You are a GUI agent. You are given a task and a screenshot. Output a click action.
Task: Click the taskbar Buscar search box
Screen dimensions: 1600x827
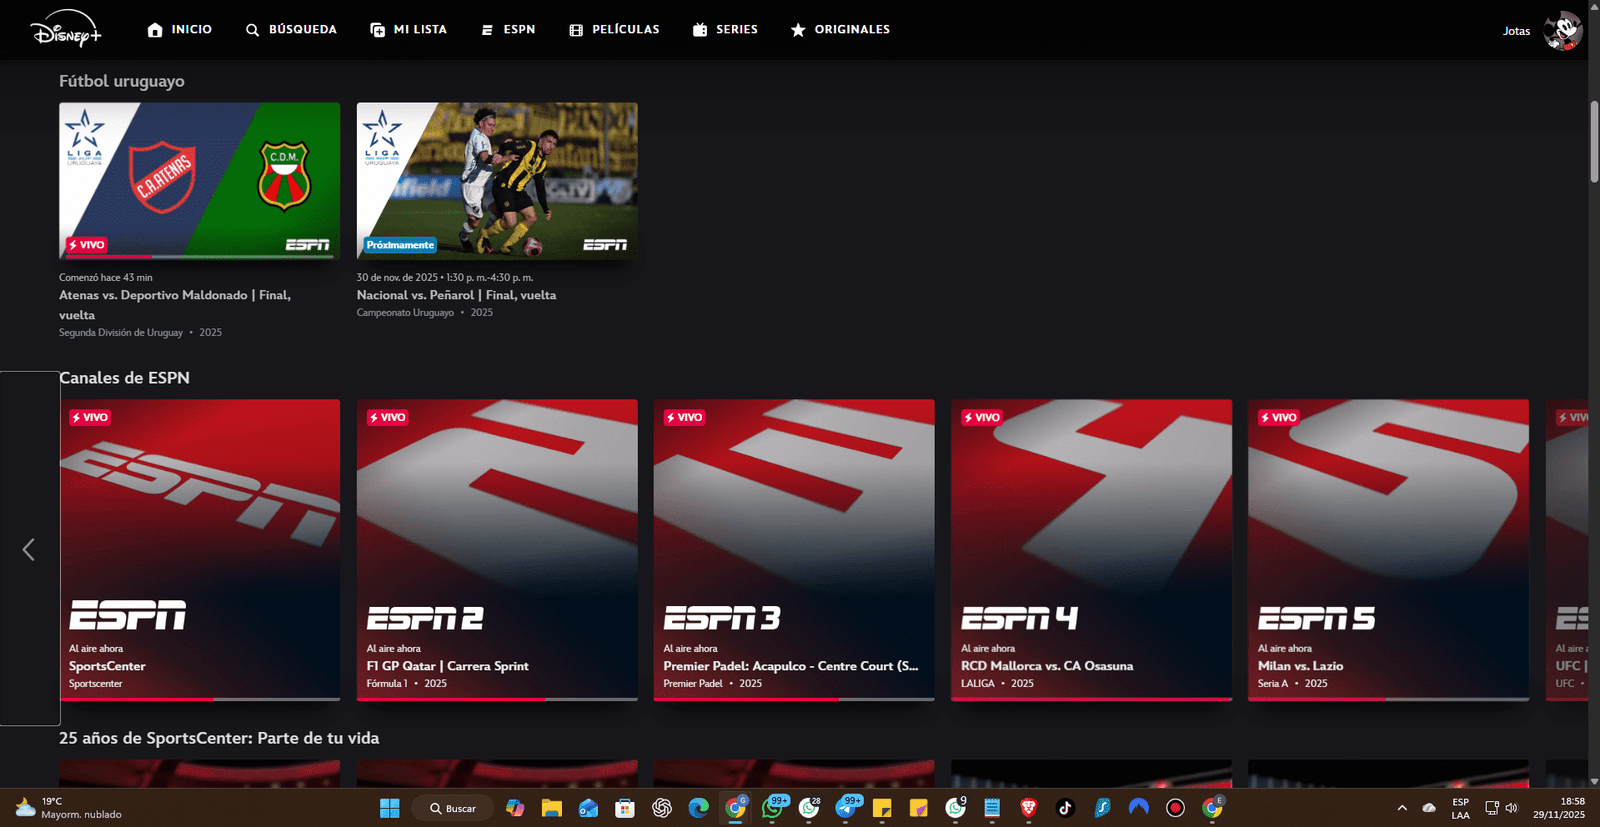[x=454, y=808]
